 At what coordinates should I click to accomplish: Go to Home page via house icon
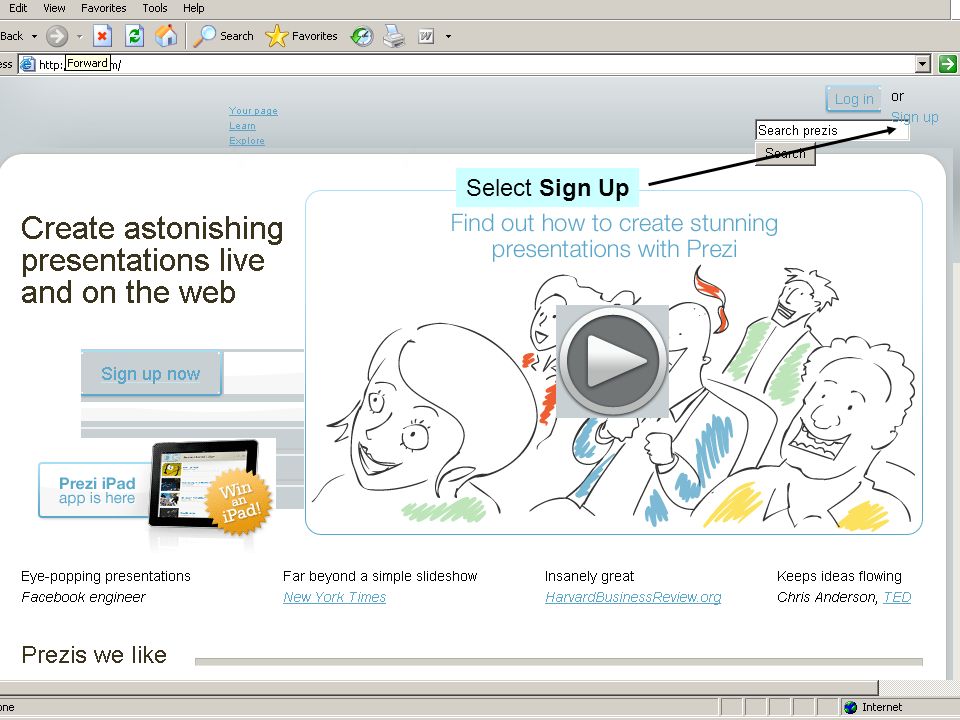point(166,36)
